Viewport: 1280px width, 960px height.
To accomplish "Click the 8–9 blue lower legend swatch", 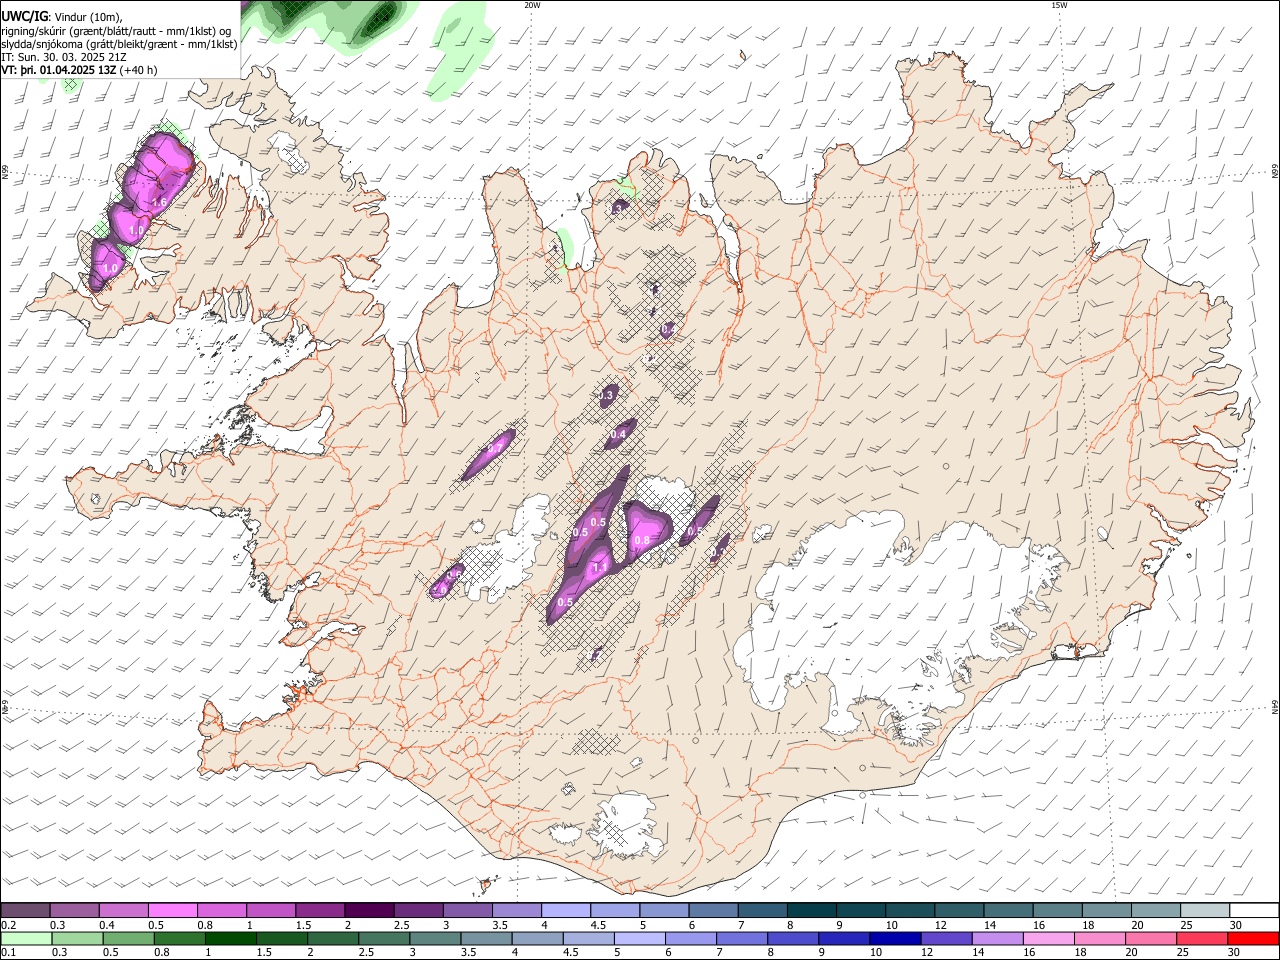I will [791, 938].
